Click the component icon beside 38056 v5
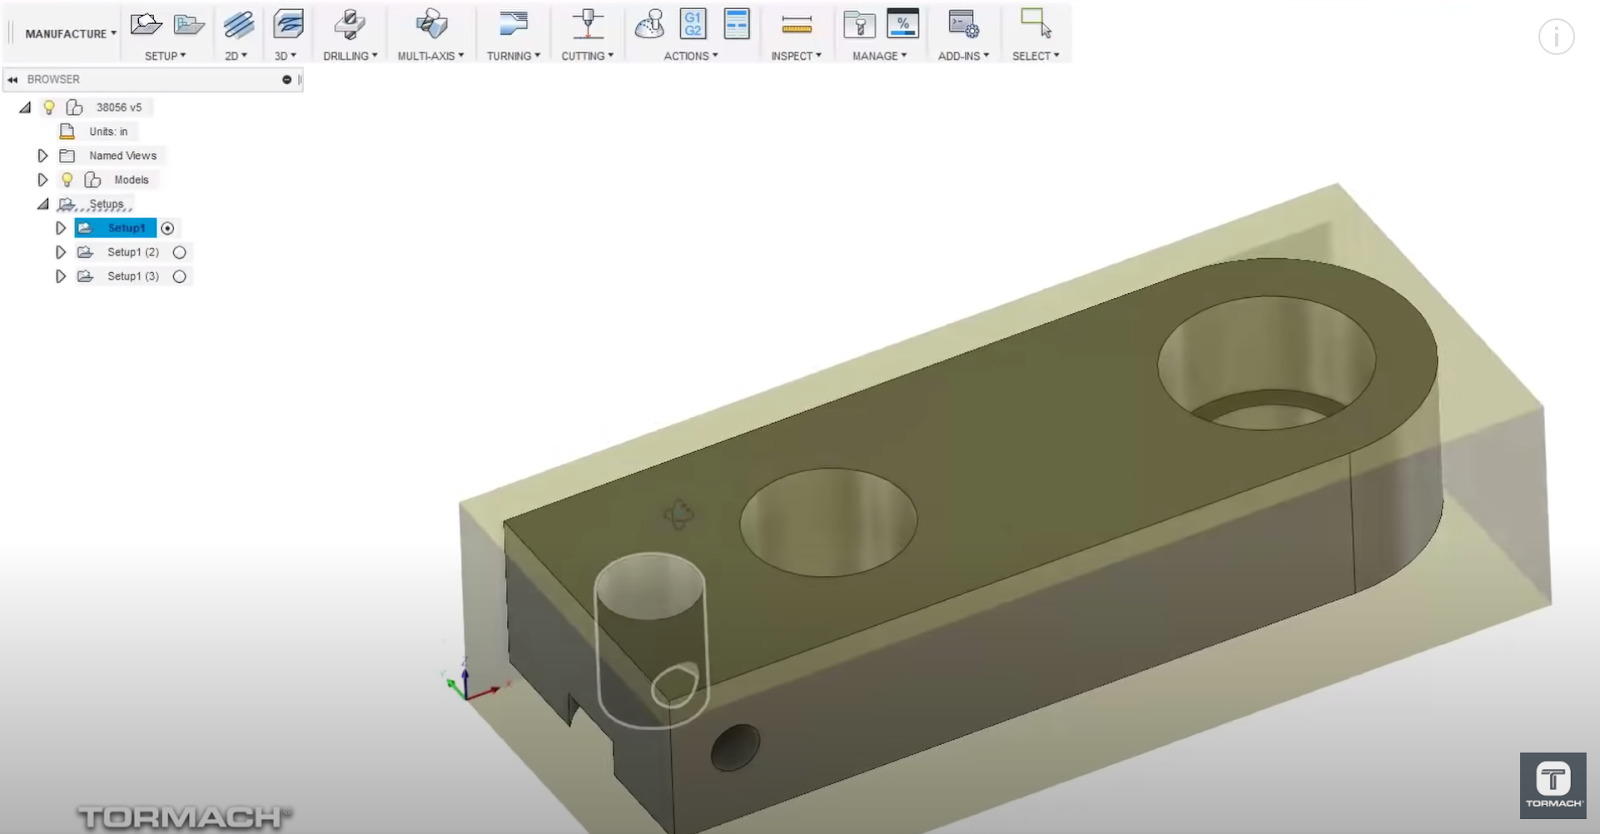The image size is (1600, 834). coord(74,107)
